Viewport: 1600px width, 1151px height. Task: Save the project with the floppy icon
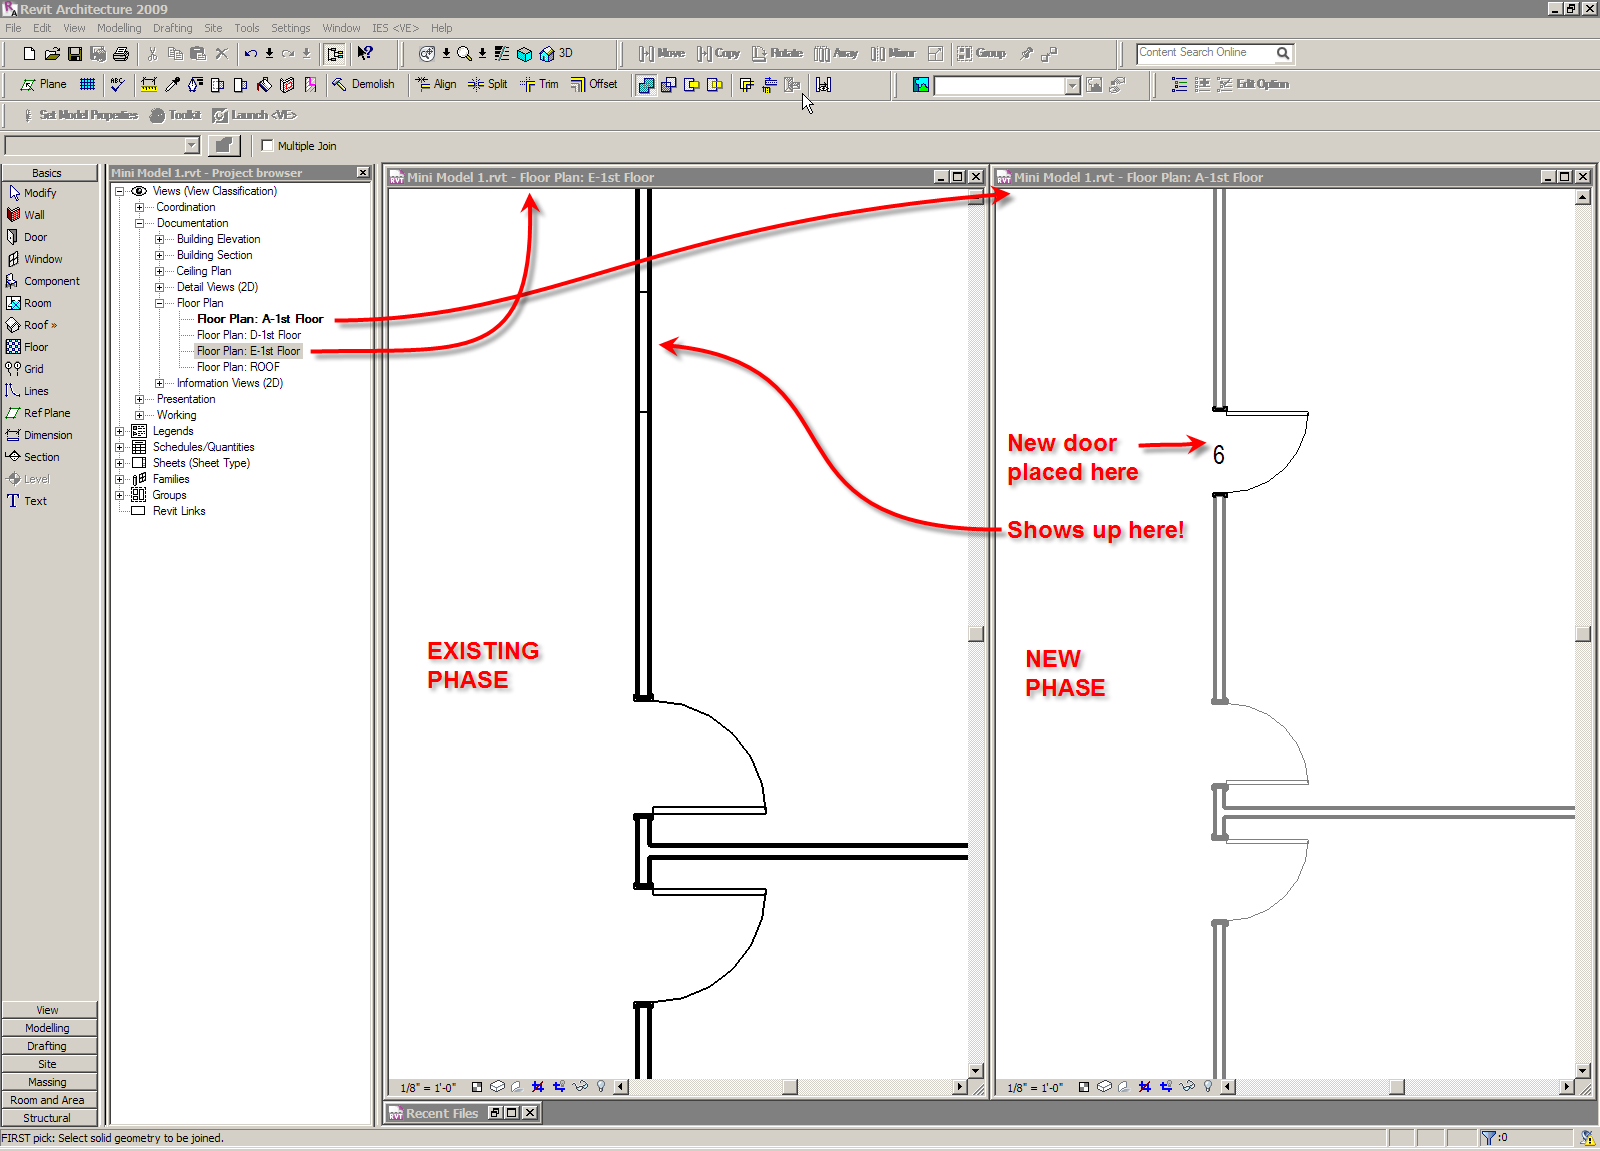tap(75, 53)
